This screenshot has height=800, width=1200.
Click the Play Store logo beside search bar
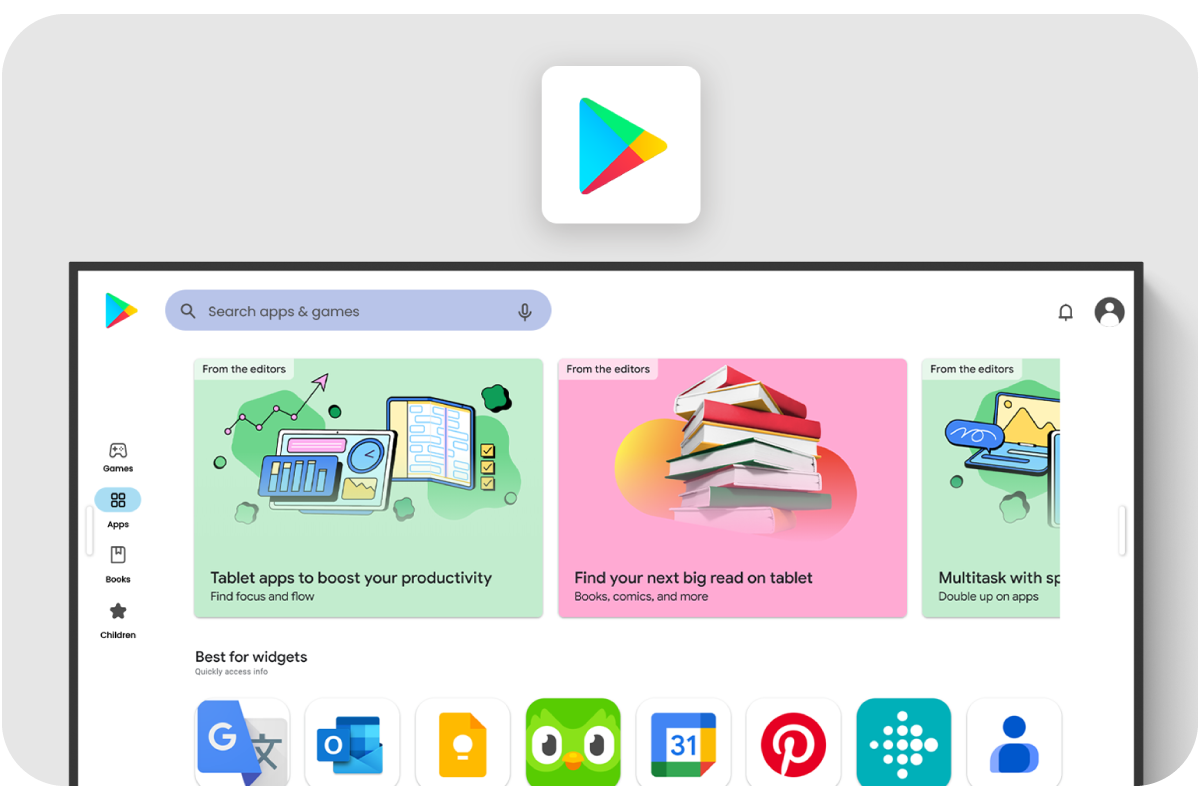121,311
